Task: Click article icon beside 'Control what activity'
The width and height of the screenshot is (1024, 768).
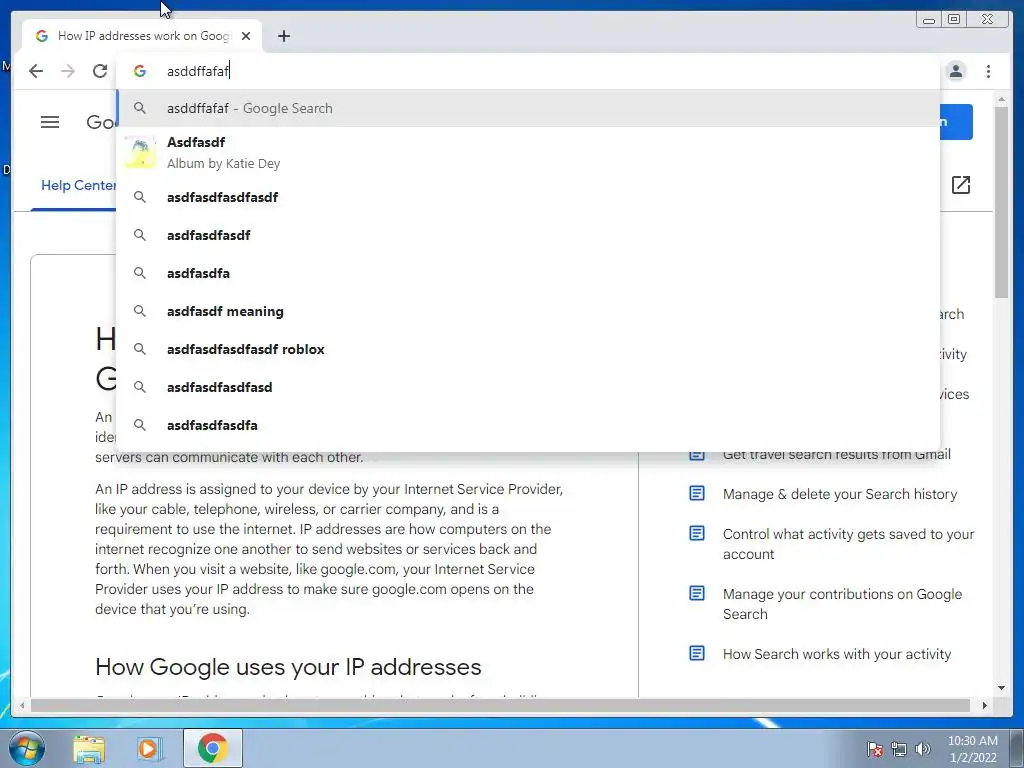Action: (x=697, y=533)
